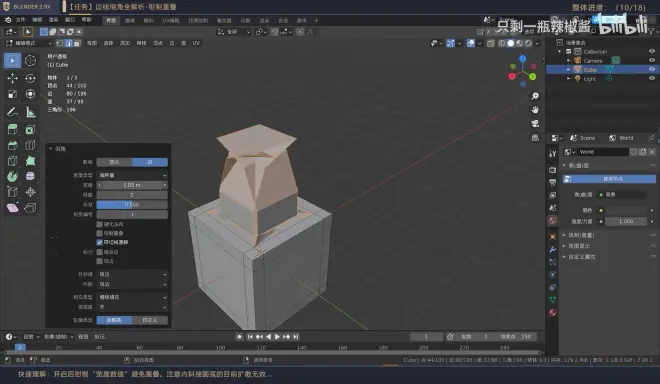This screenshot has width=660, height=384.
Task: Open the outer miter dropdown in bevel panel
Action: [x=132, y=274]
